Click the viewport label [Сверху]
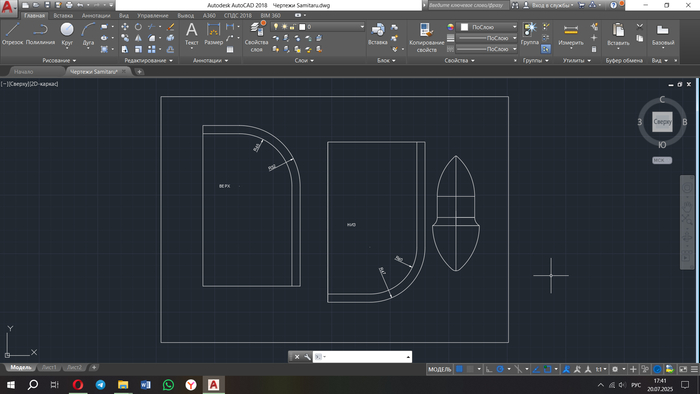 (20, 84)
